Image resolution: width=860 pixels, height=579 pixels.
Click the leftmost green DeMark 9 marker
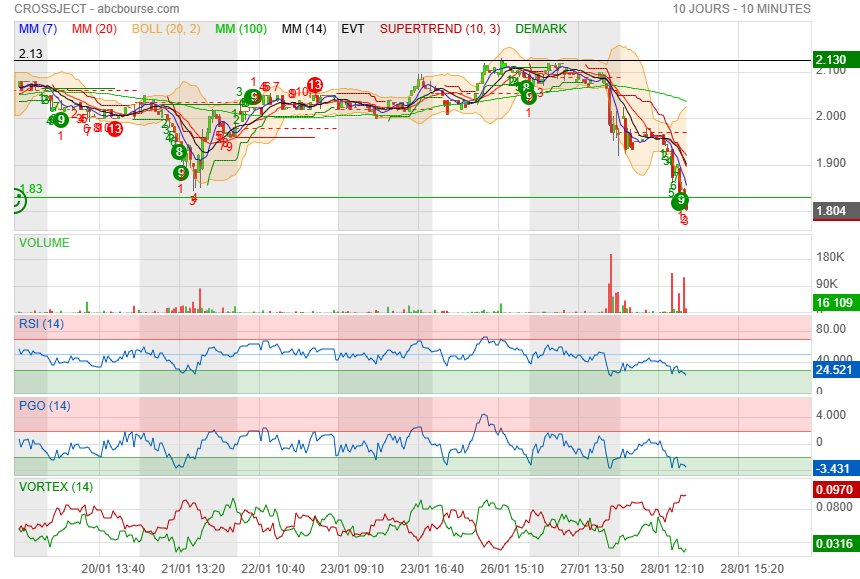click(61, 120)
